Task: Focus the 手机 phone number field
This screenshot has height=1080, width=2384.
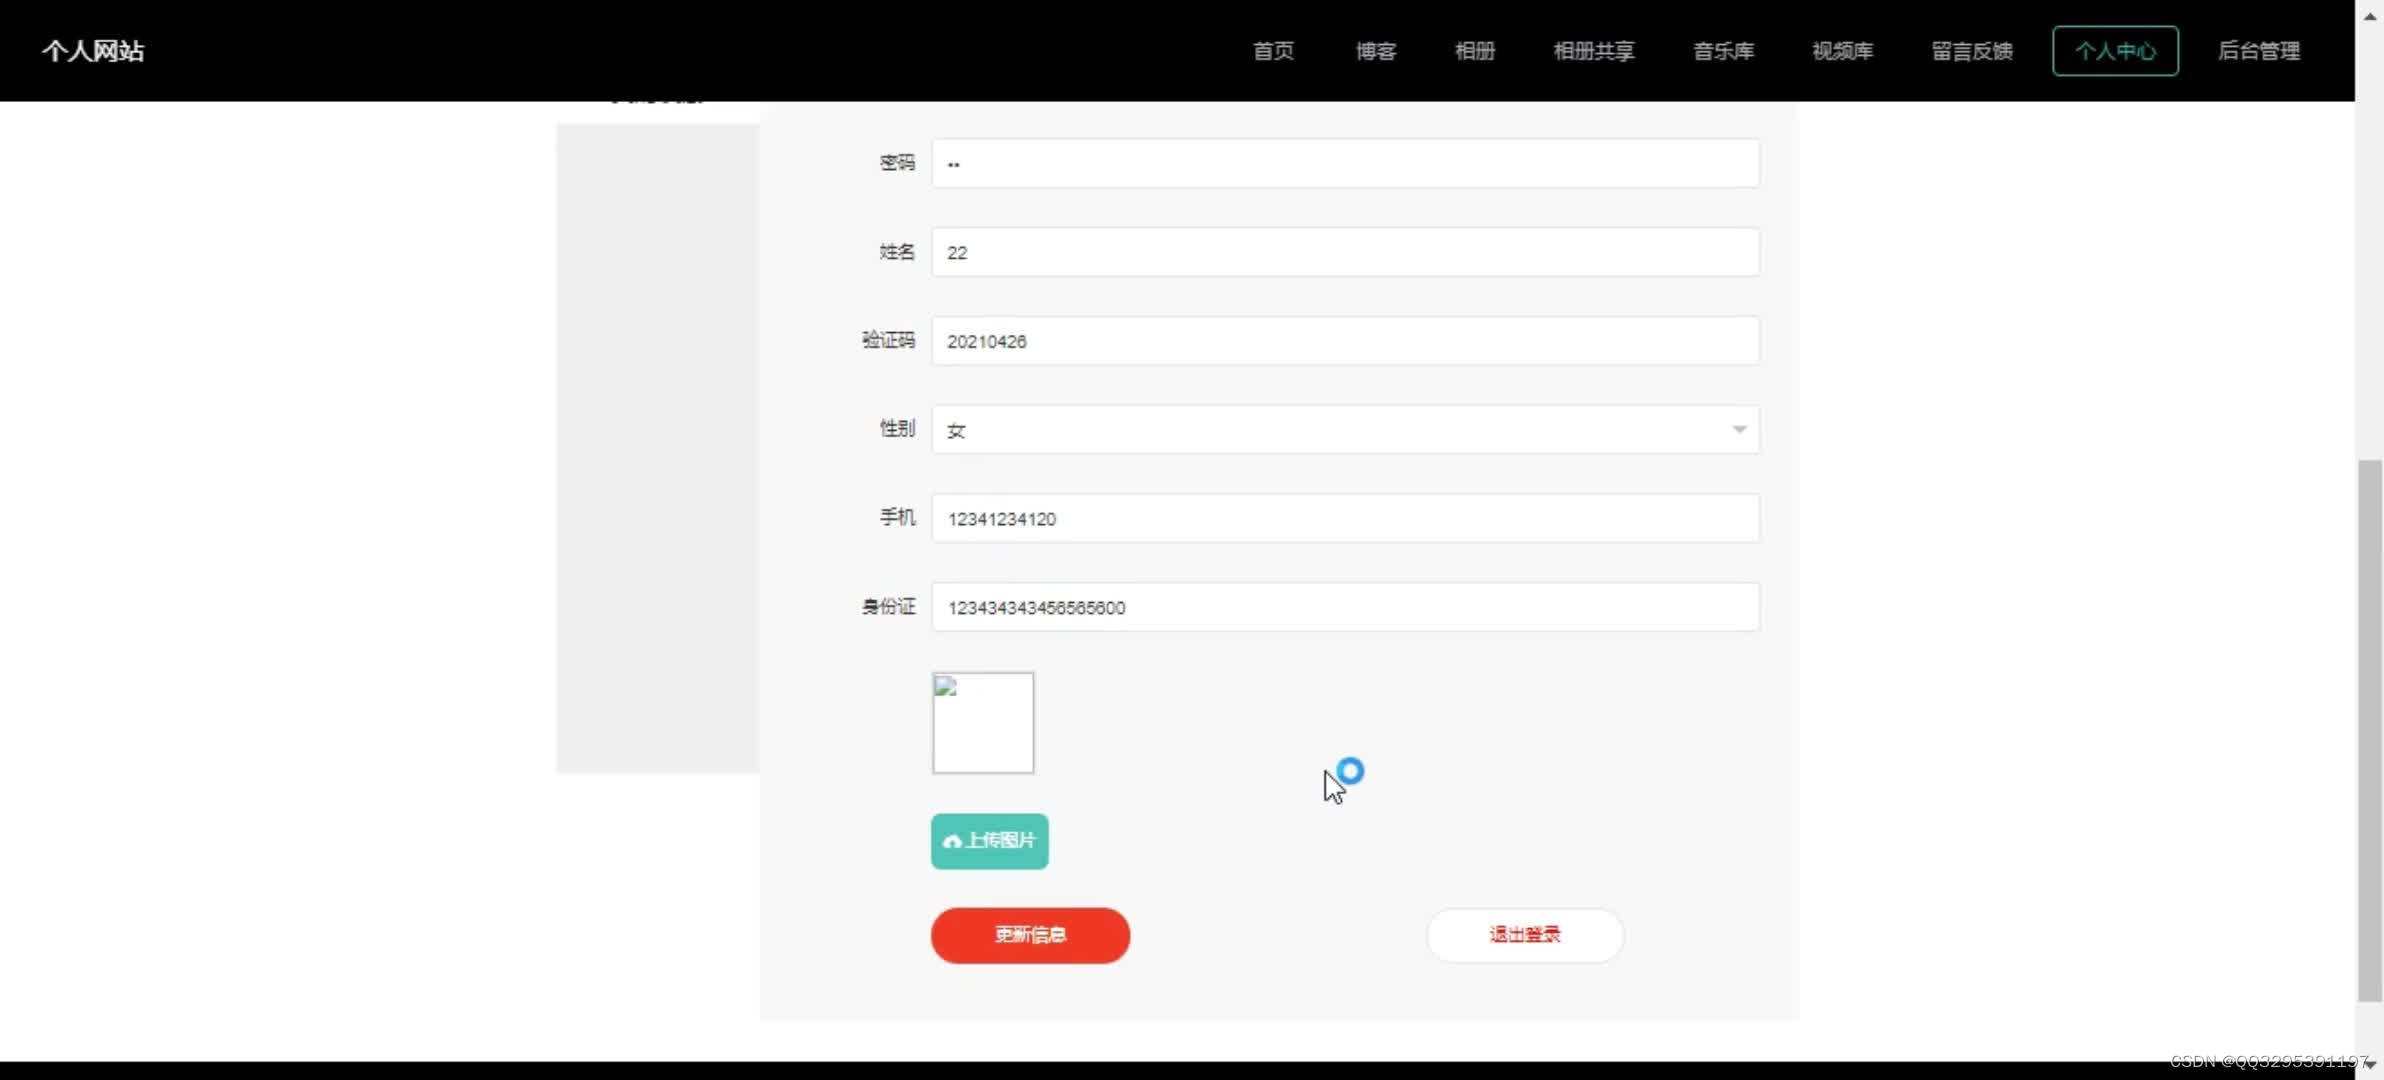Action: (x=1345, y=518)
